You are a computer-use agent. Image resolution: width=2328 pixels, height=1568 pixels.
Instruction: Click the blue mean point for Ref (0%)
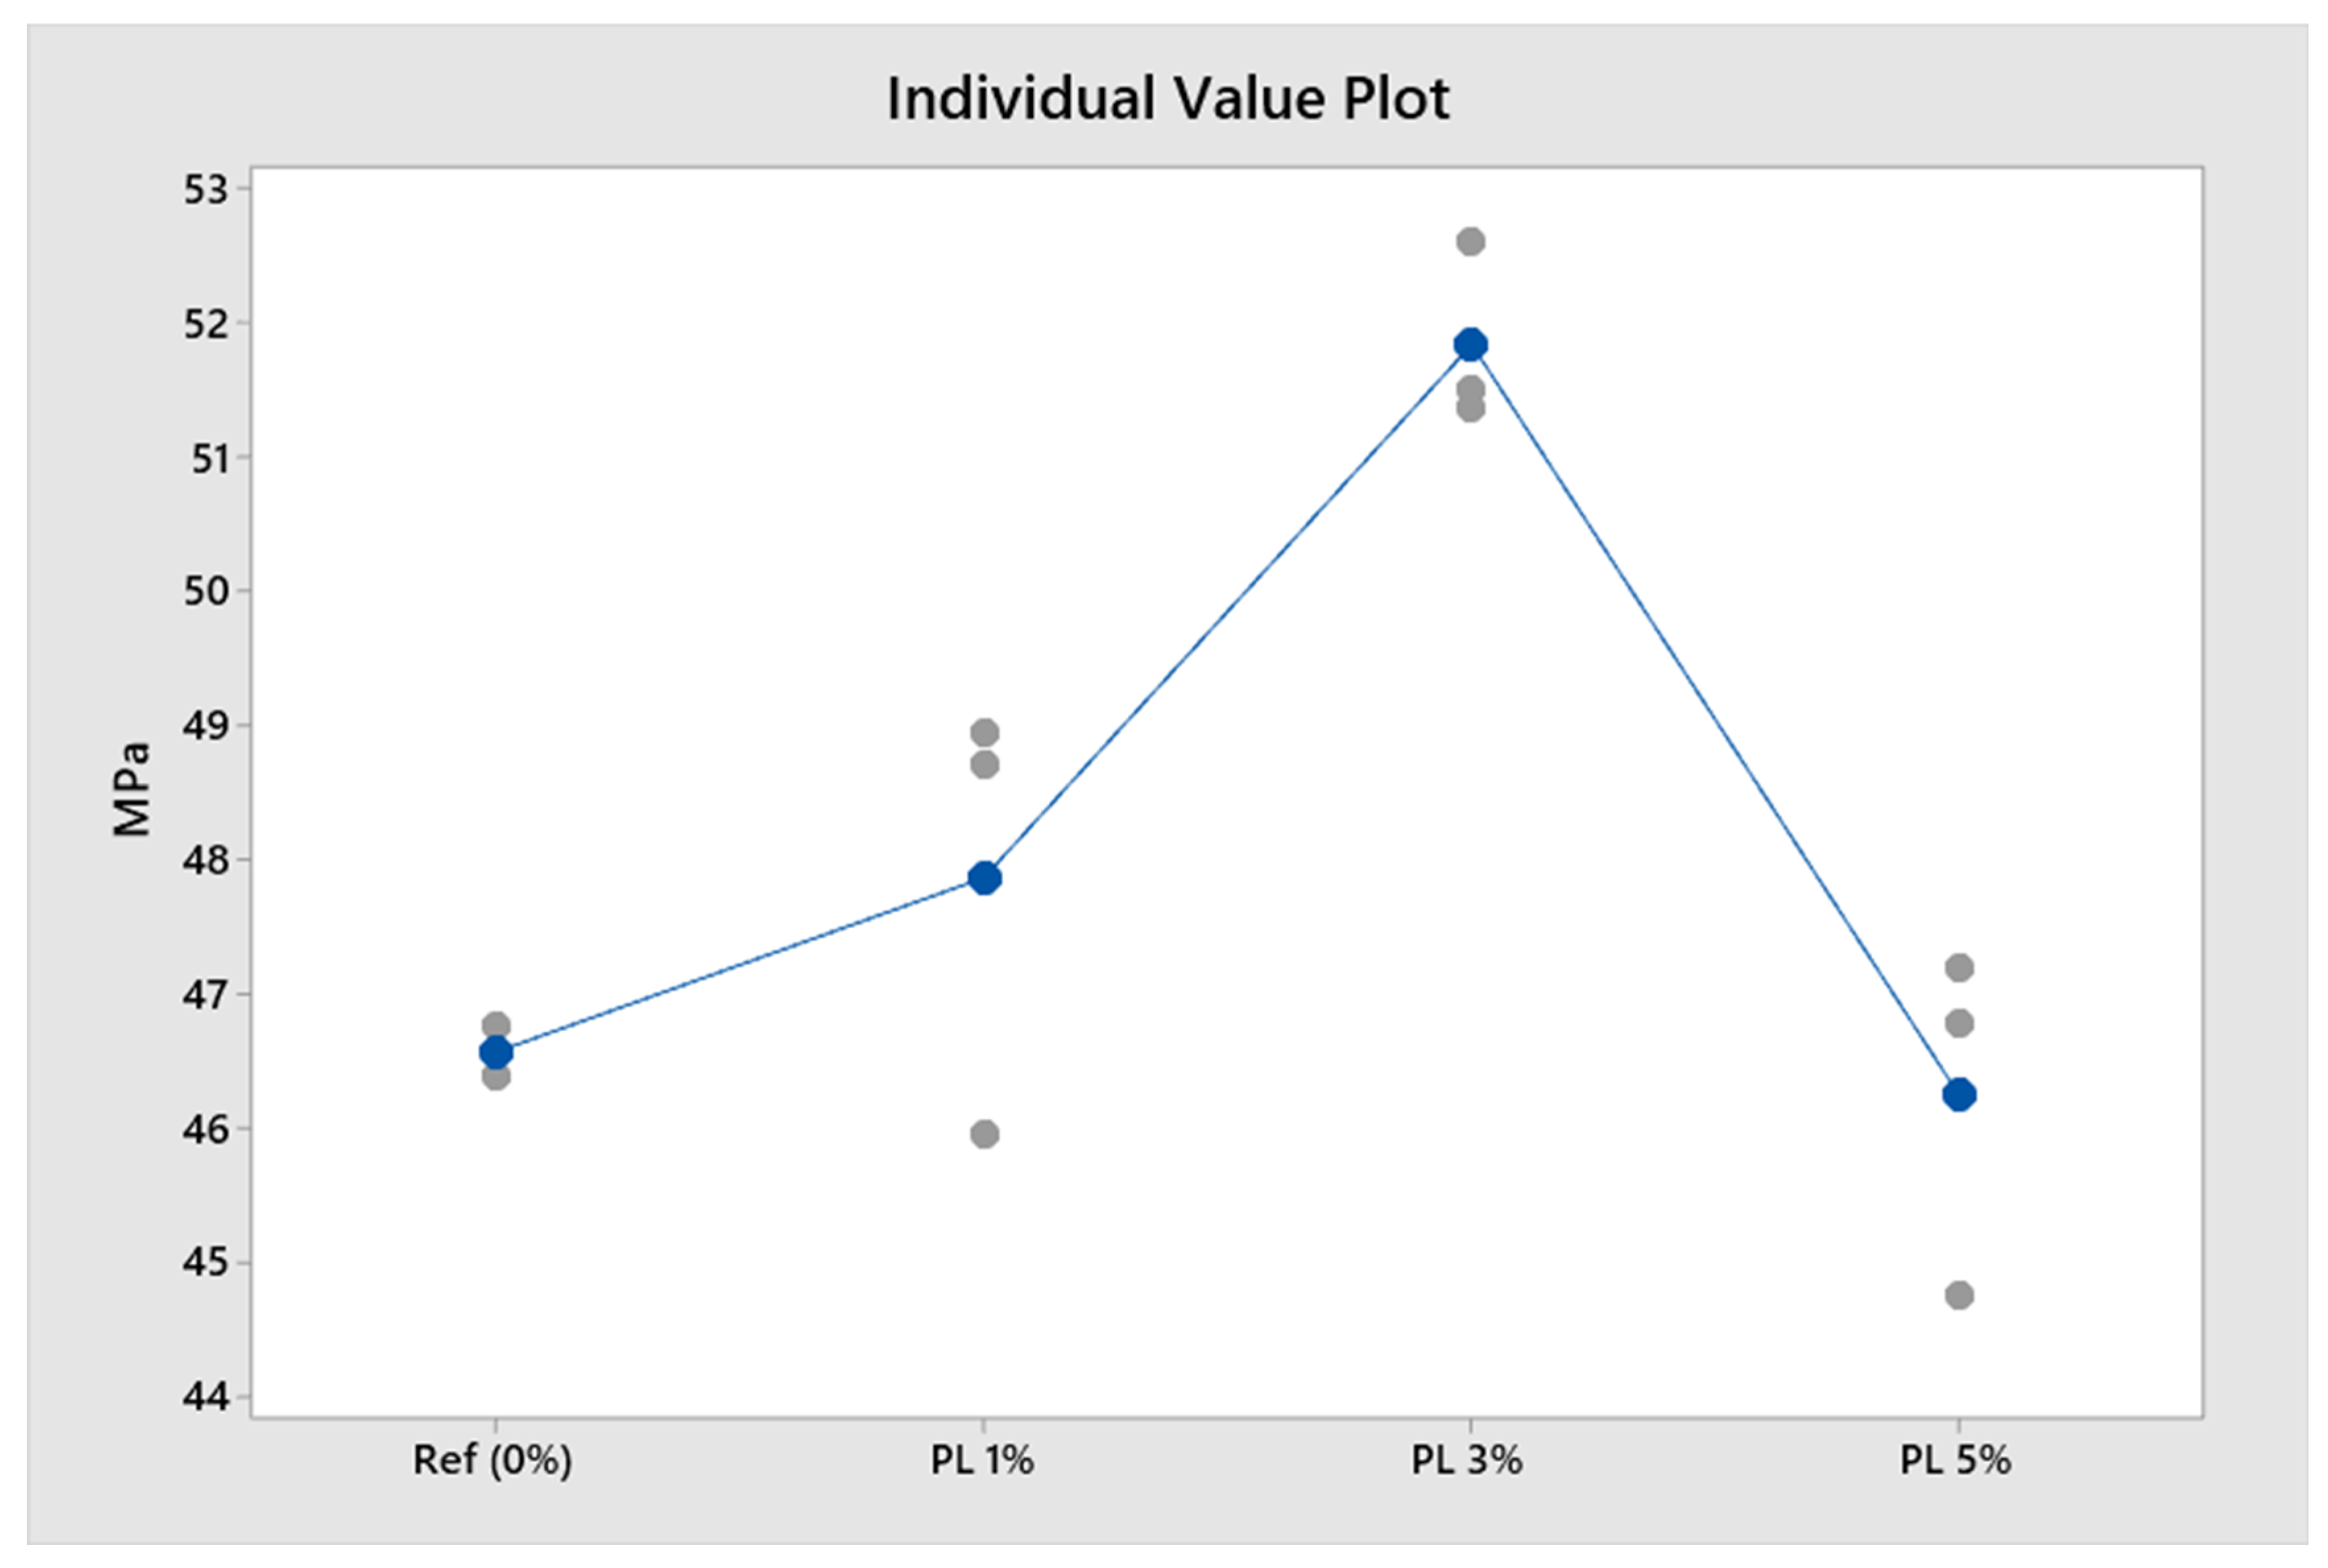496,1053
